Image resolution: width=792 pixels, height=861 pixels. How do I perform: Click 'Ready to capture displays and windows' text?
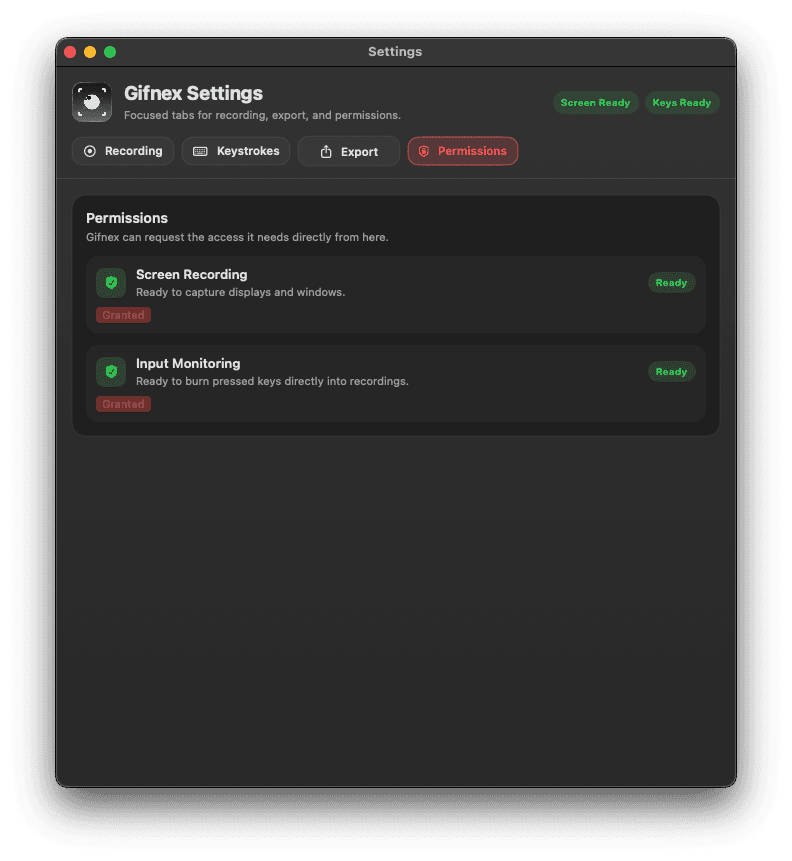pyautogui.click(x=241, y=292)
